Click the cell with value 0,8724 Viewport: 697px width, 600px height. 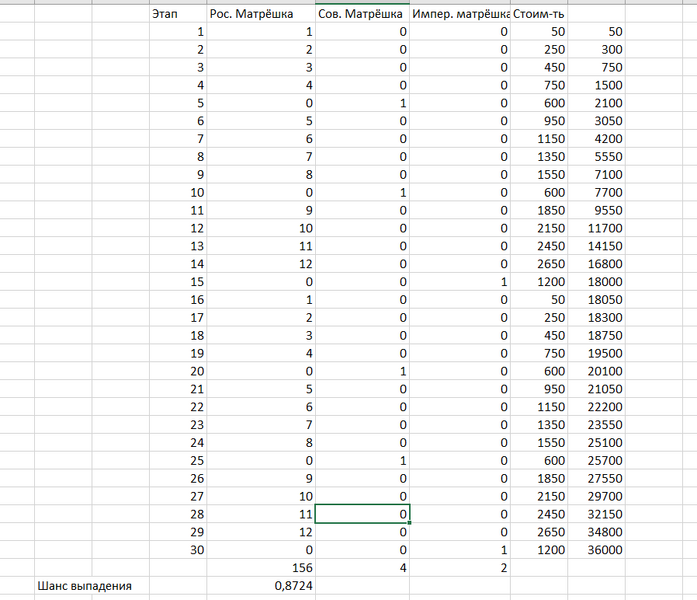point(261,586)
